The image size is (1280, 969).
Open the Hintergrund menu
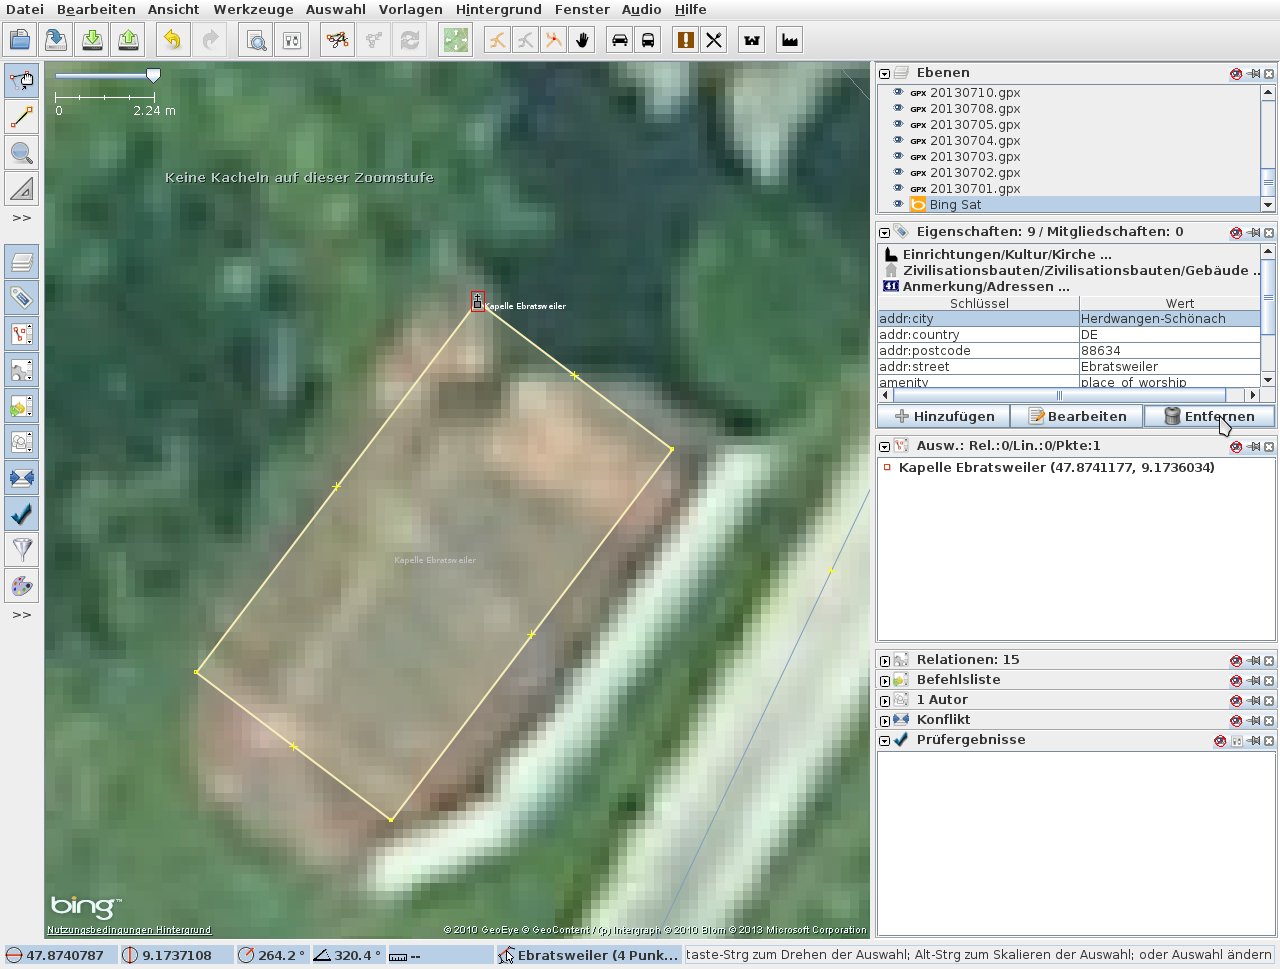[x=498, y=9]
